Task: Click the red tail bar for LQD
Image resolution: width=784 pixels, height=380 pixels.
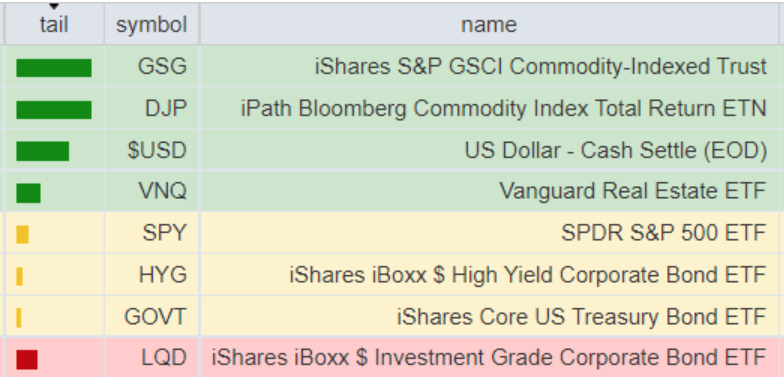Action: tap(27, 360)
